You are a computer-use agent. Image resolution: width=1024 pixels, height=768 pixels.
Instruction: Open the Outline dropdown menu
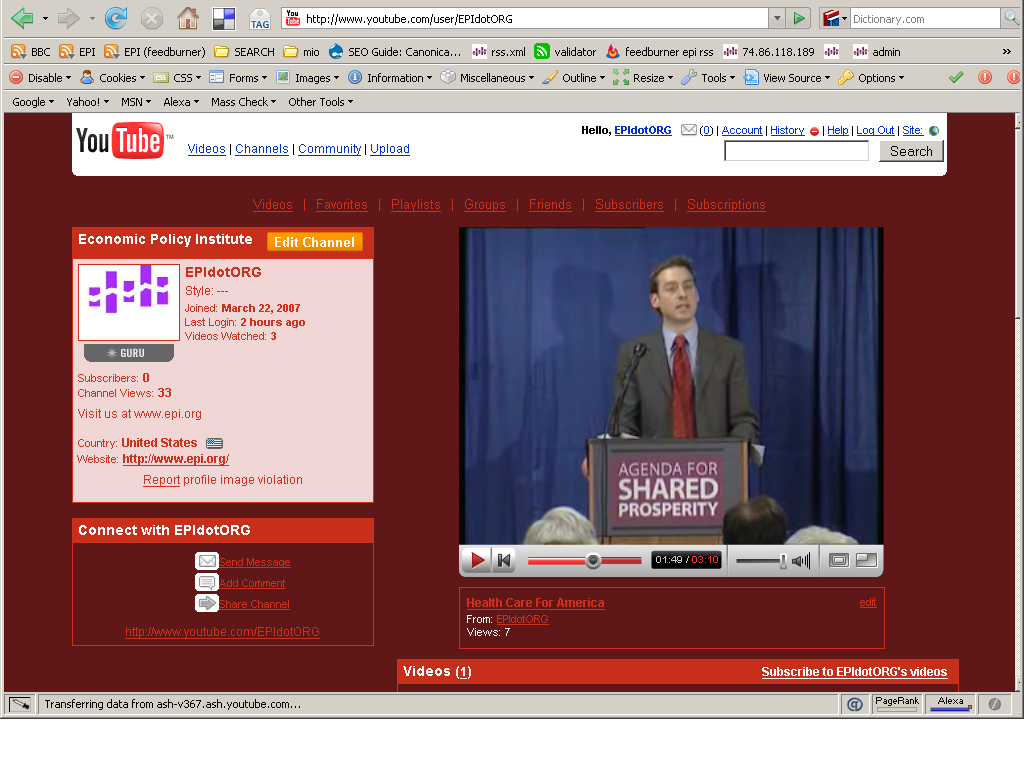point(574,78)
